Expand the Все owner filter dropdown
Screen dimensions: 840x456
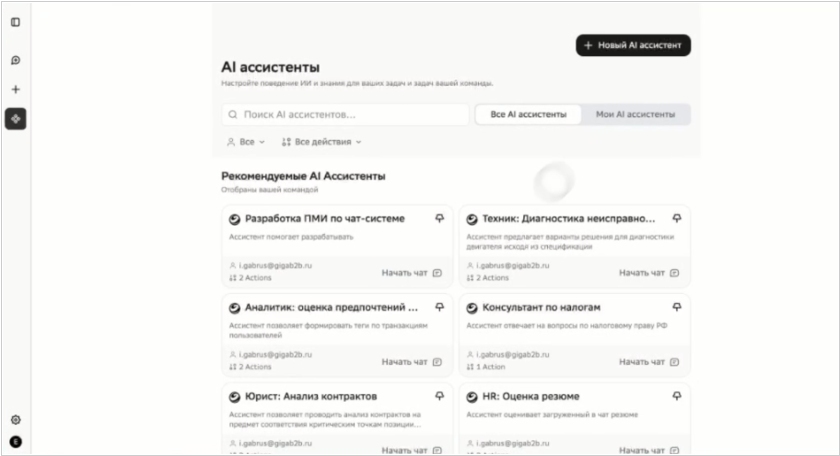(x=246, y=142)
